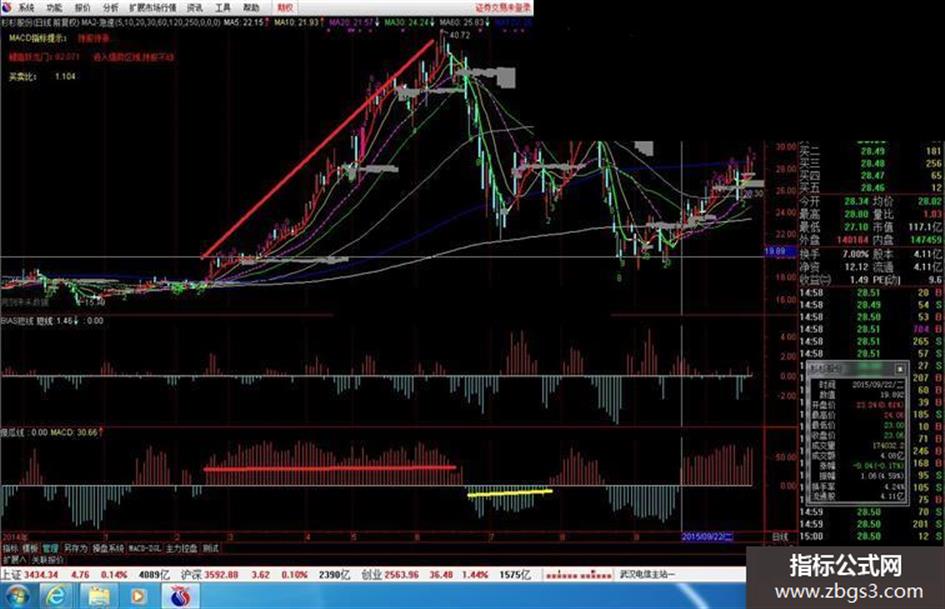Click the 买卖比 1.104 label
The width and height of the screenshot is (945, 609).
42,77
